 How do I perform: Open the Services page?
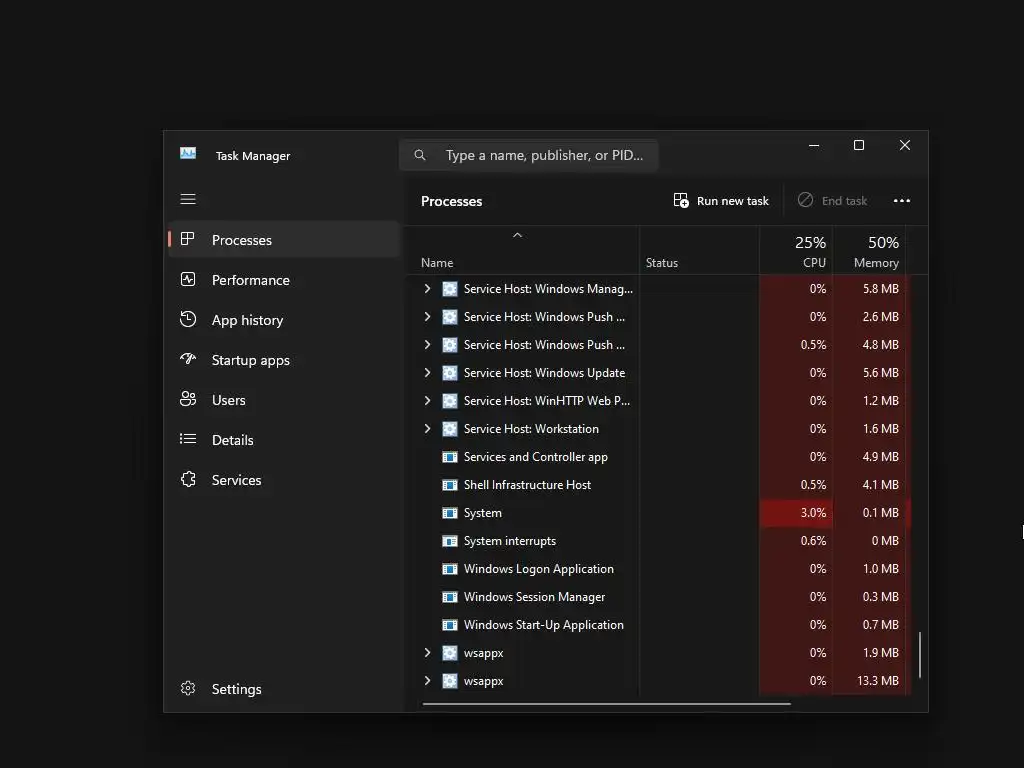coord(284,480)
